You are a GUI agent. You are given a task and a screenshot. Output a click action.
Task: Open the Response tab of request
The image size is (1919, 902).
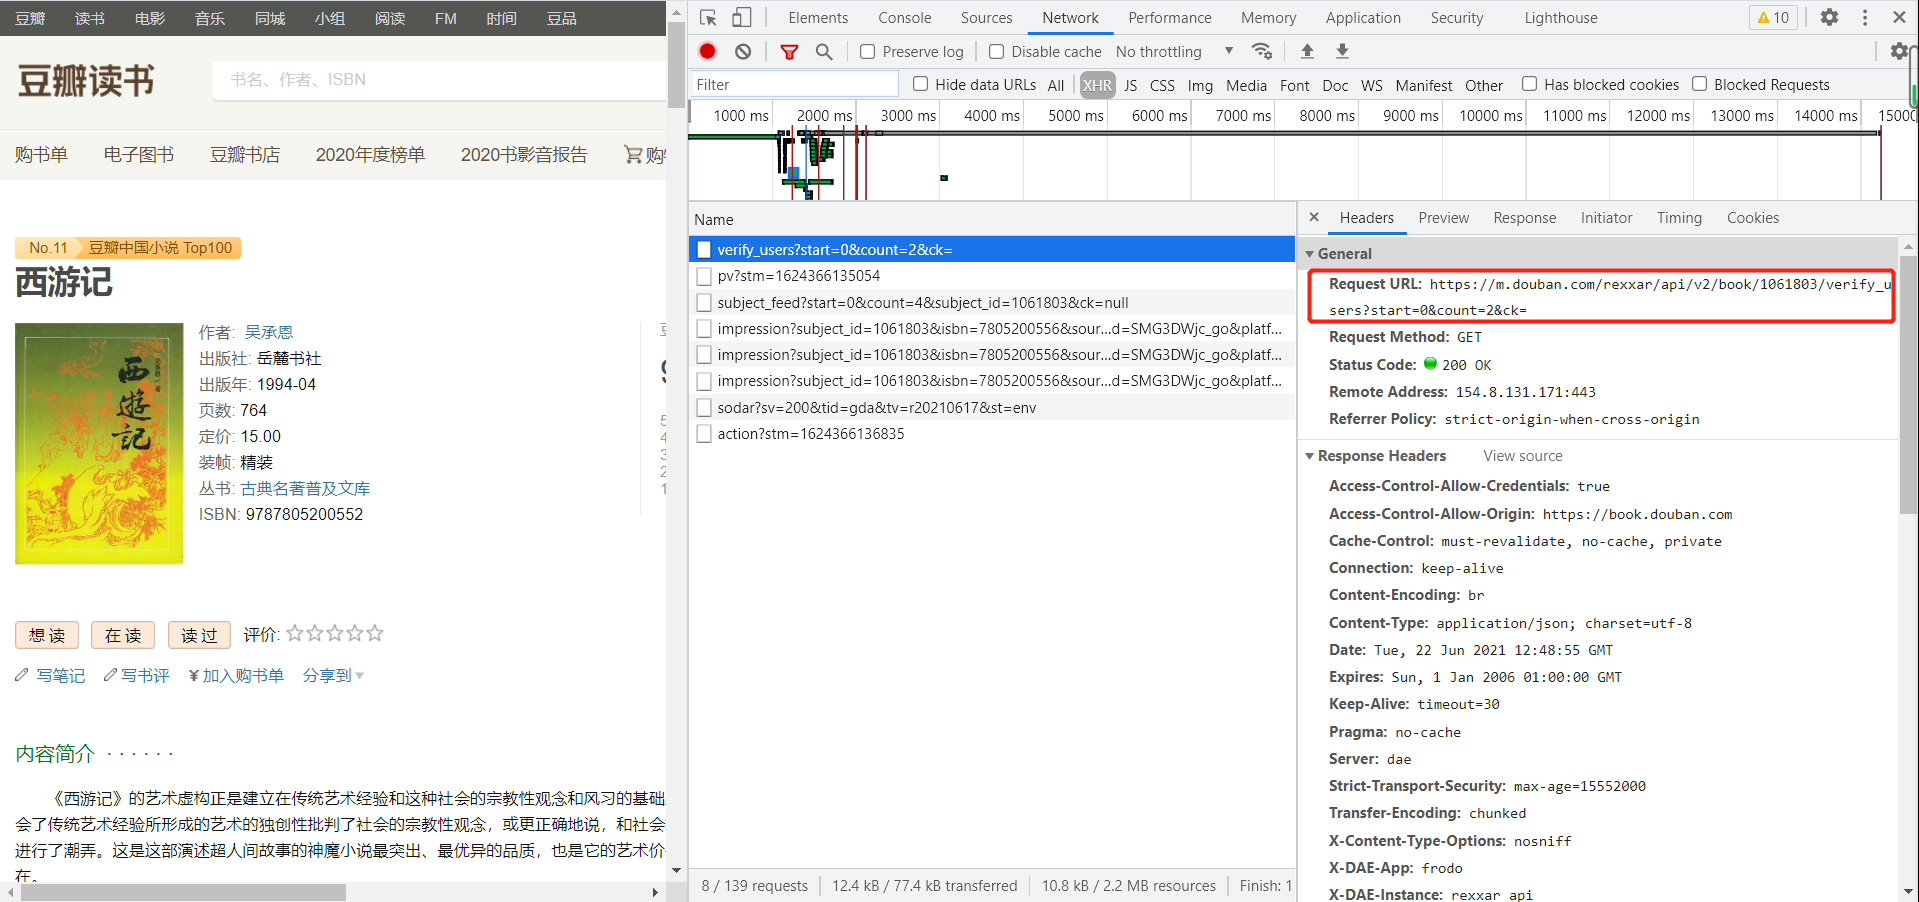1525,218
